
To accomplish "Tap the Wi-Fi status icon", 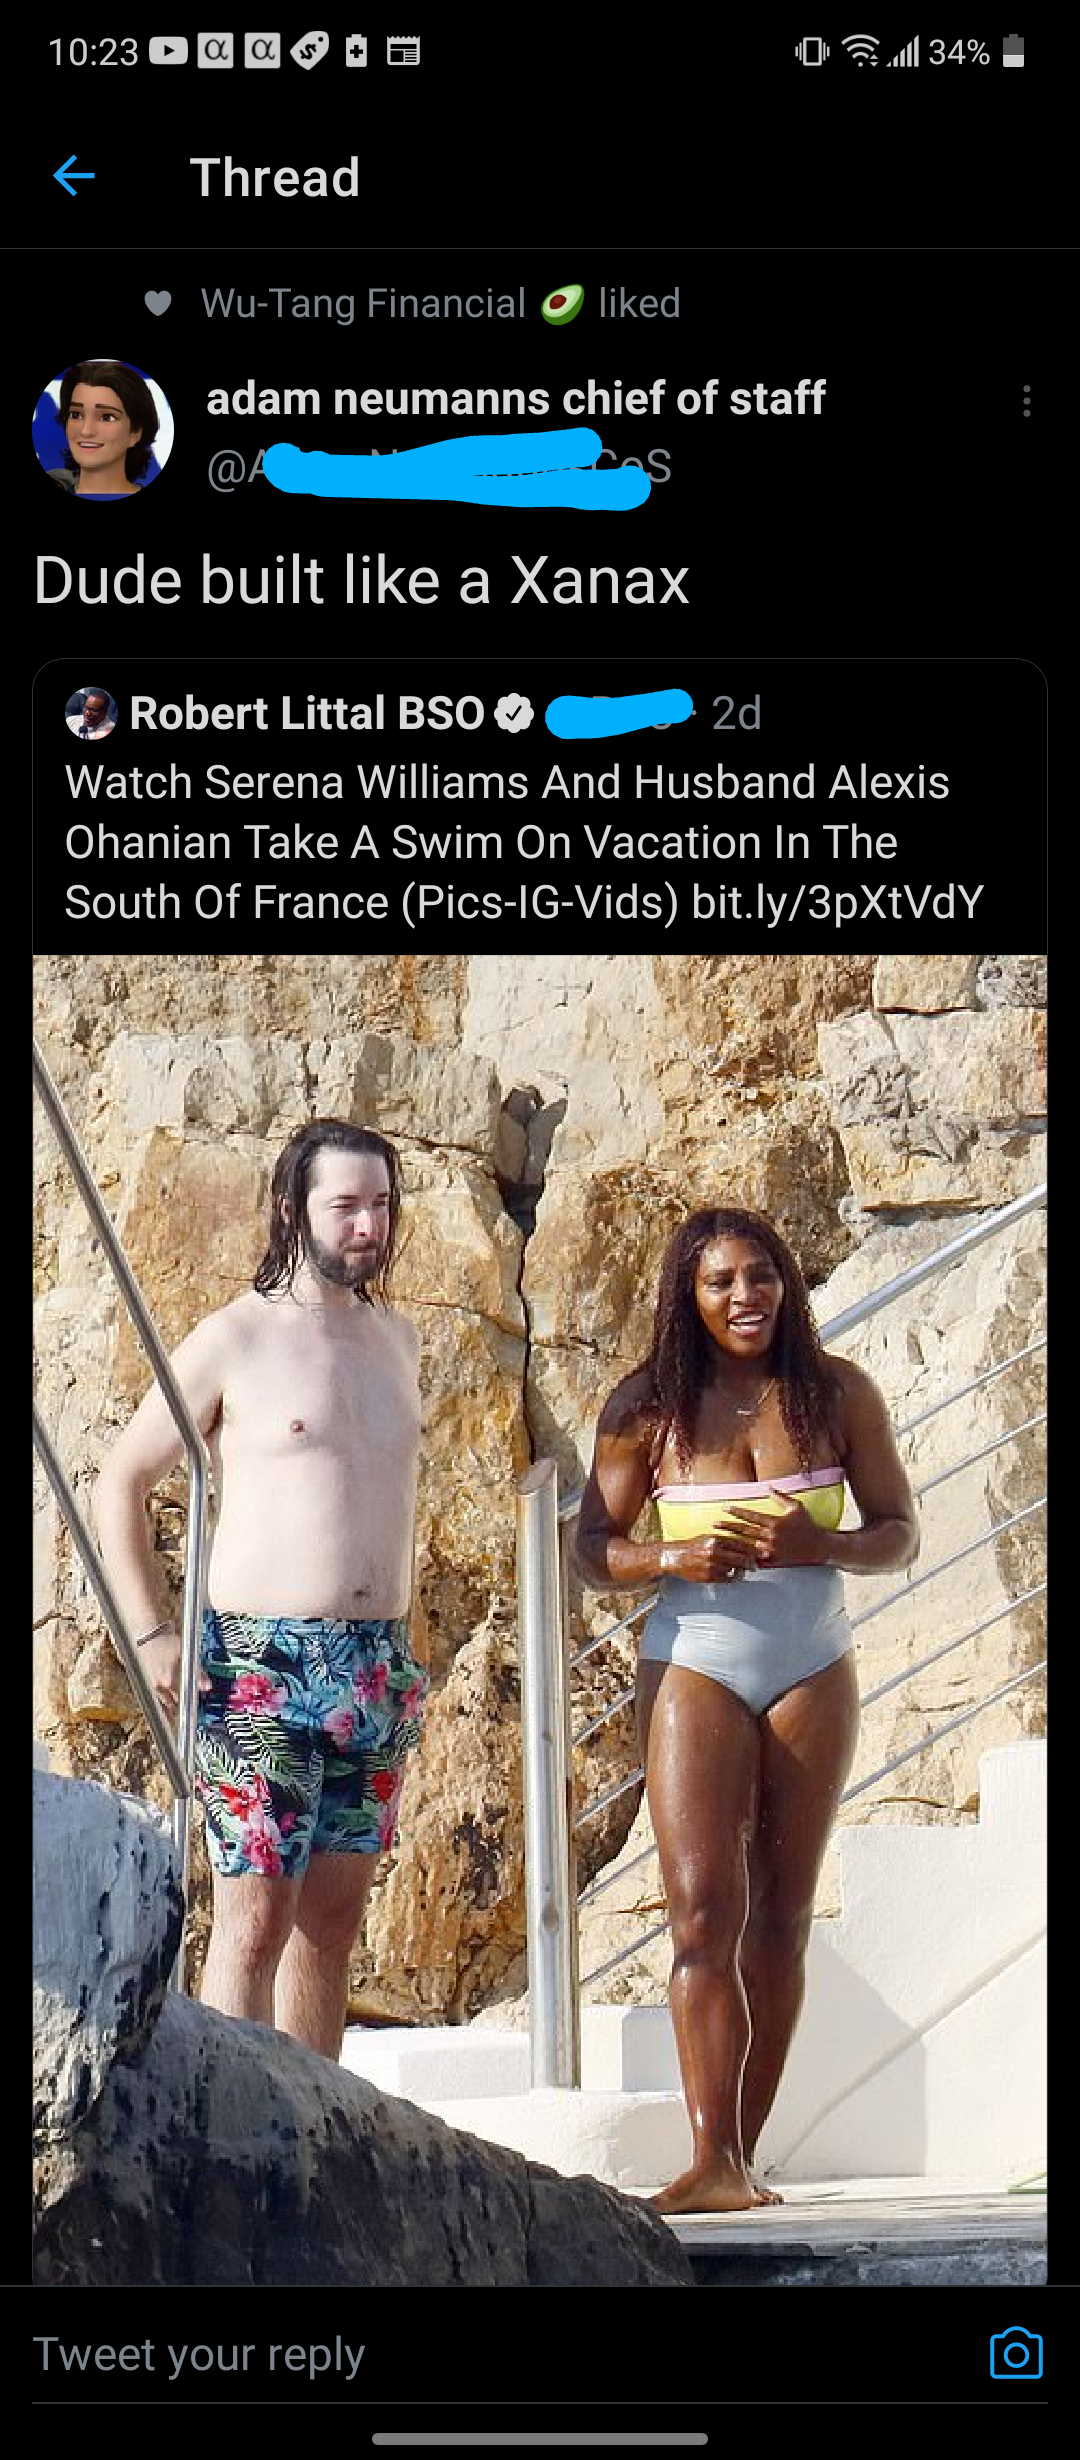I will point(860,51).
